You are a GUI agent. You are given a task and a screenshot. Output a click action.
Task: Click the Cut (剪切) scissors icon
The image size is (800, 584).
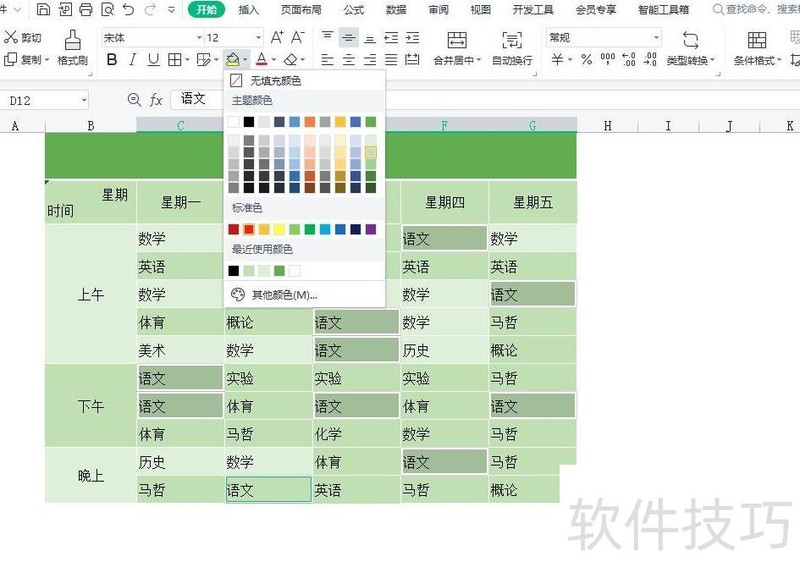10,38
